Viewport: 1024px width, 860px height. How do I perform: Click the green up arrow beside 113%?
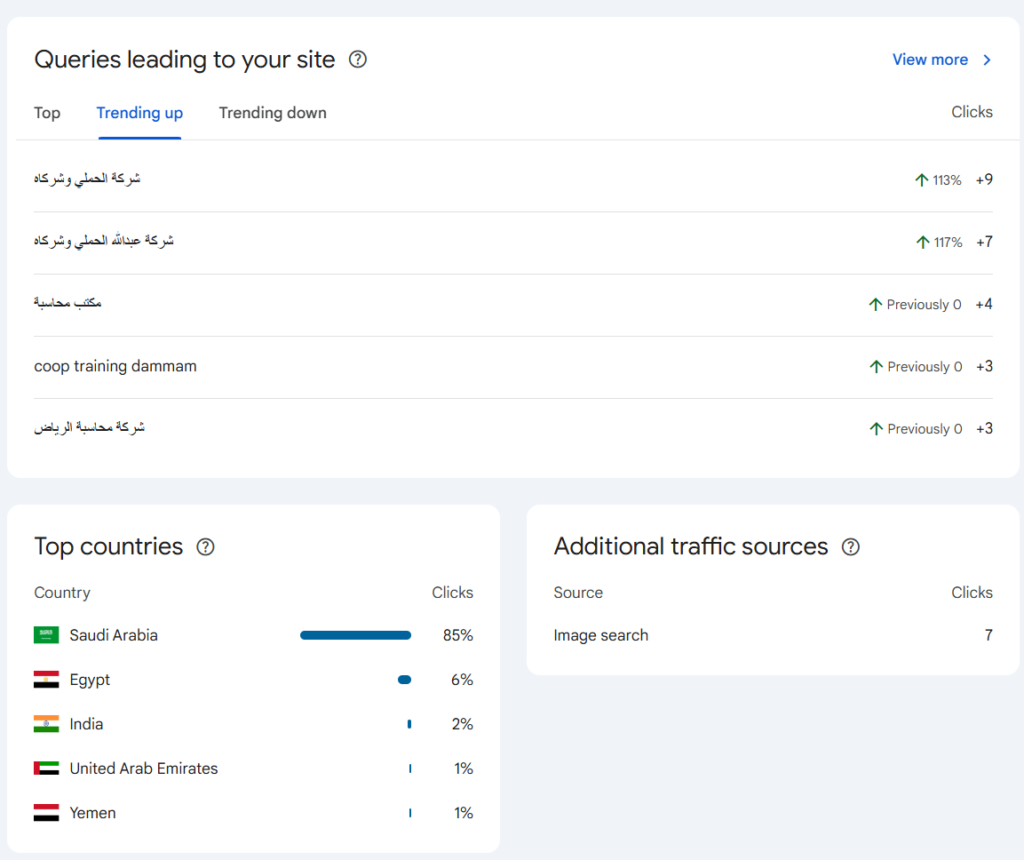point(921,180)
